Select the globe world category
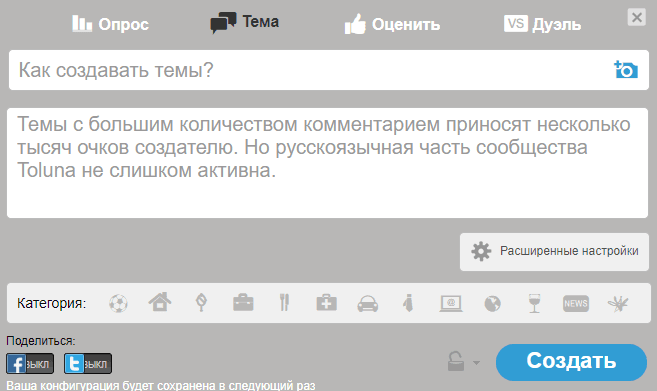 pos(492,303)
